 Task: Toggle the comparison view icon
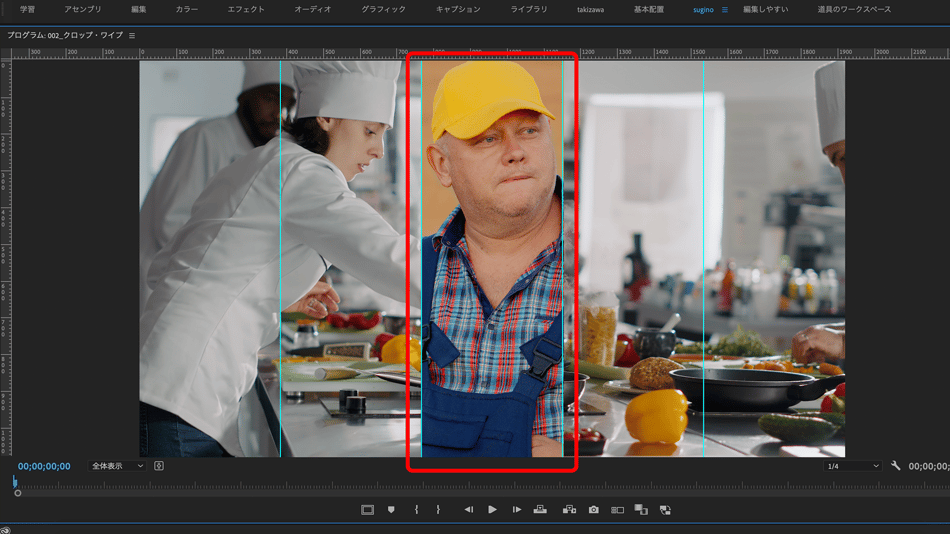[617, 510]
